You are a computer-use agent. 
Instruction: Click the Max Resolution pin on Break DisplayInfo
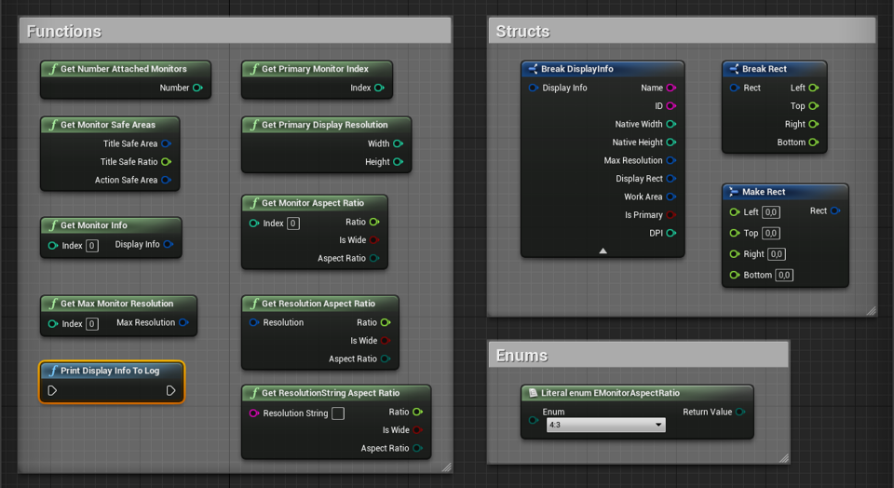671,161
